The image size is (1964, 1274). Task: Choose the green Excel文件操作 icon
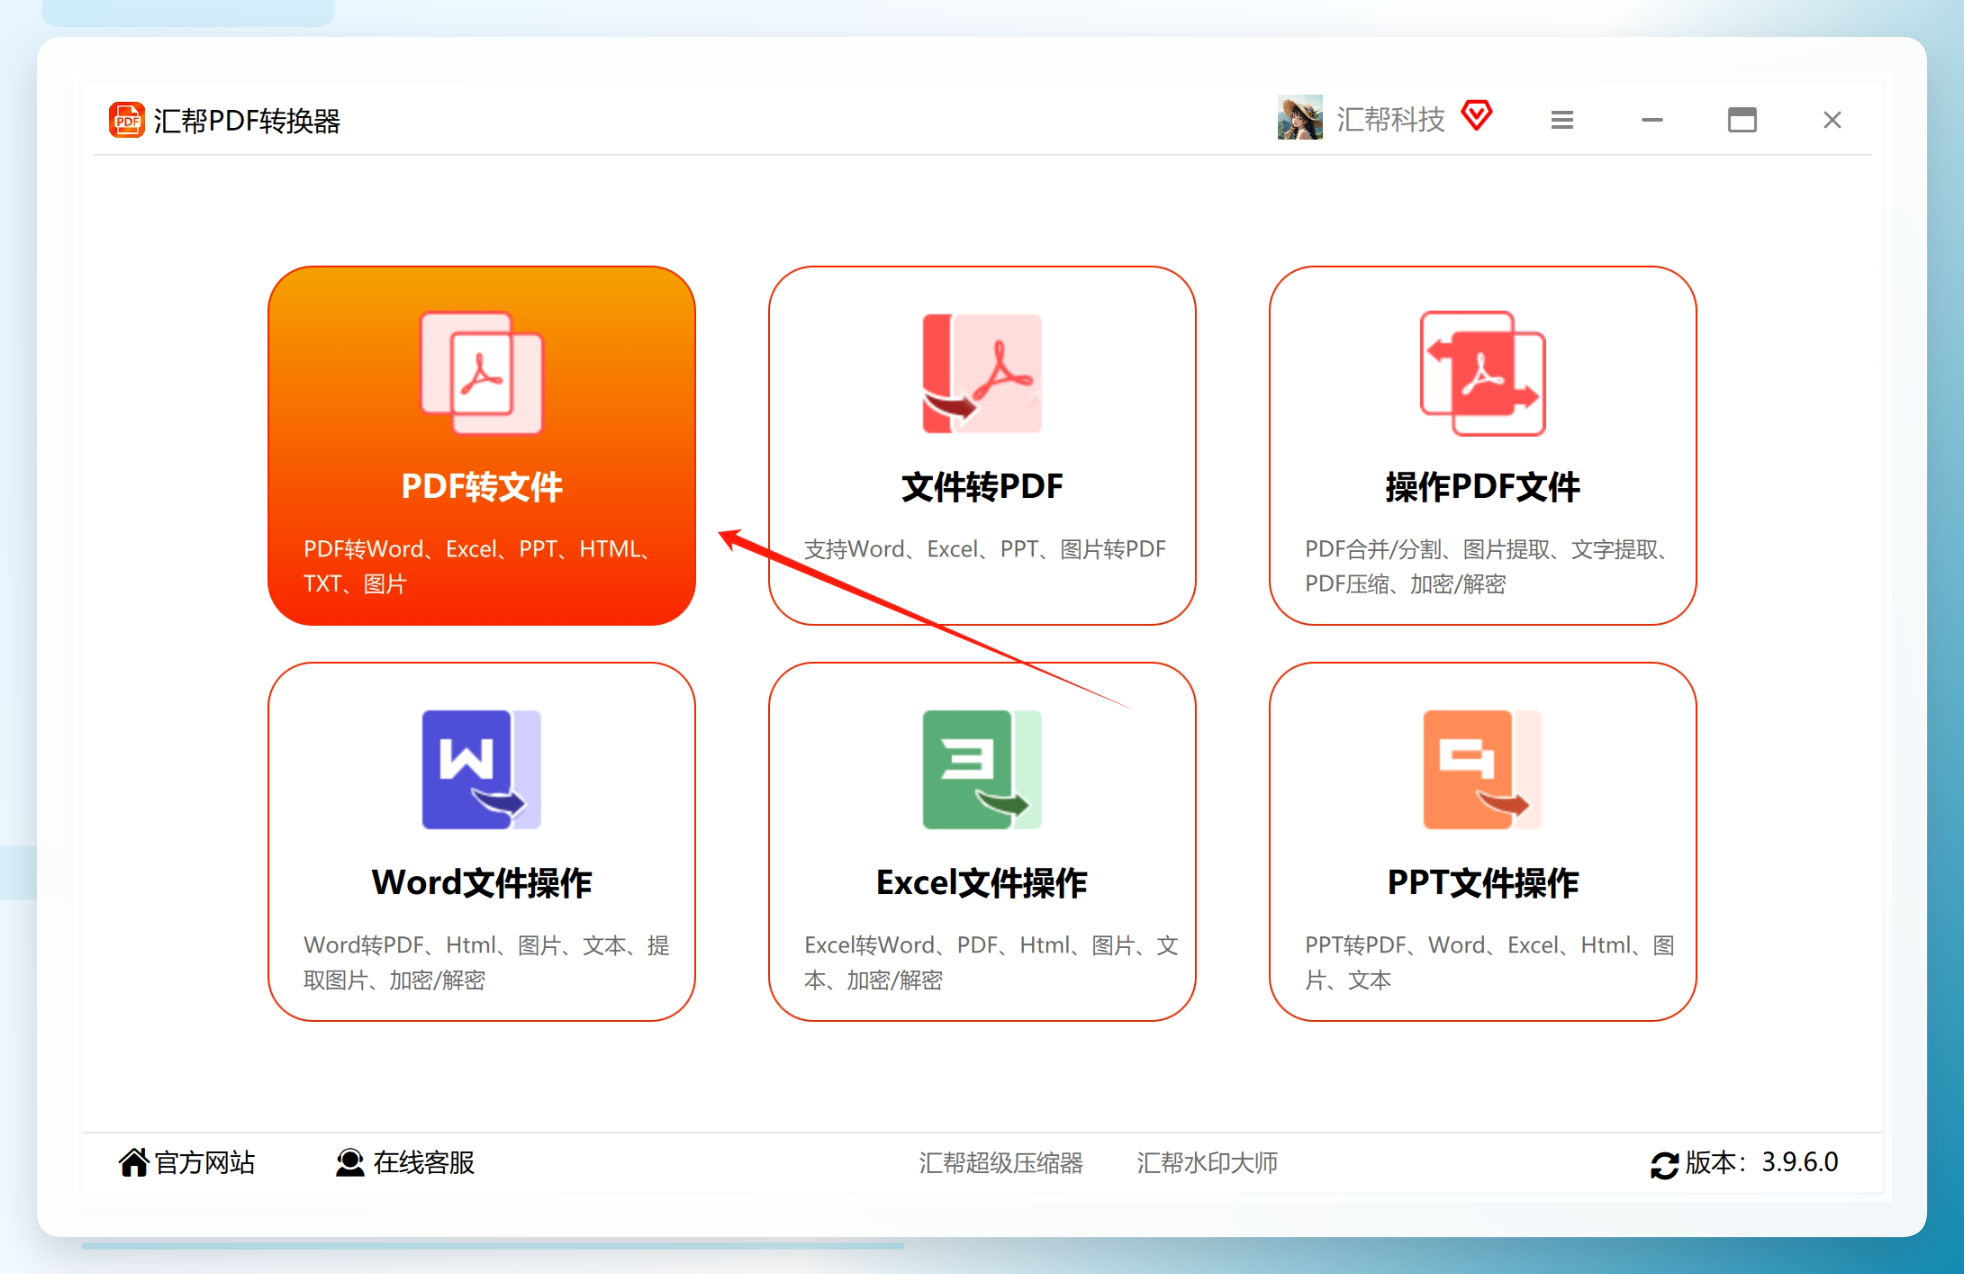pyautogui.click(x=982, y=769)
